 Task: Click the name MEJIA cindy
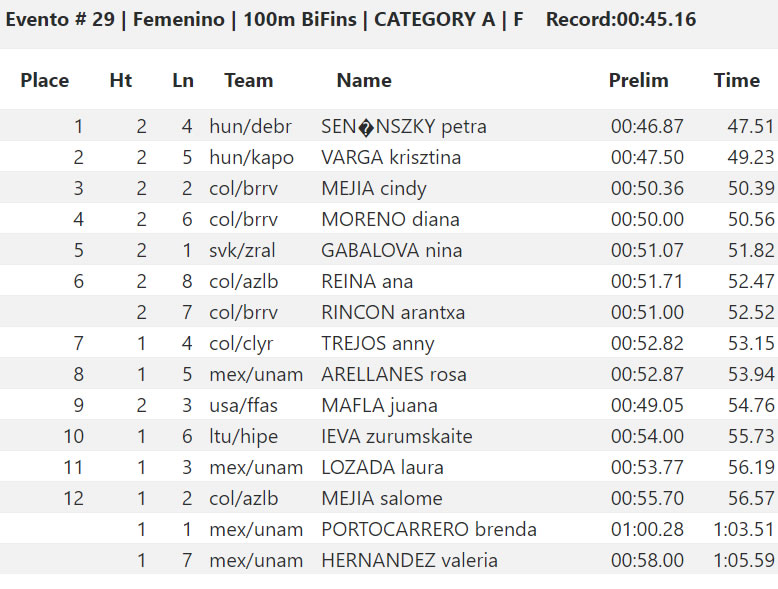pos(374,189)
